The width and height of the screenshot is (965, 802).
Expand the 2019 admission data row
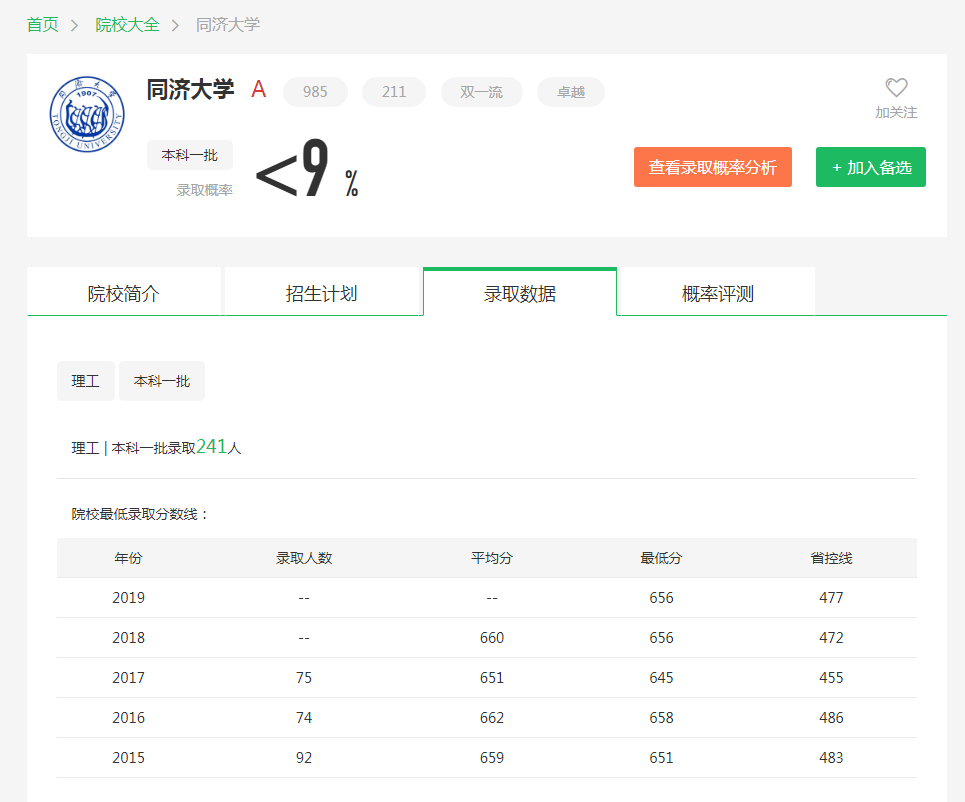tap(128, 597)
